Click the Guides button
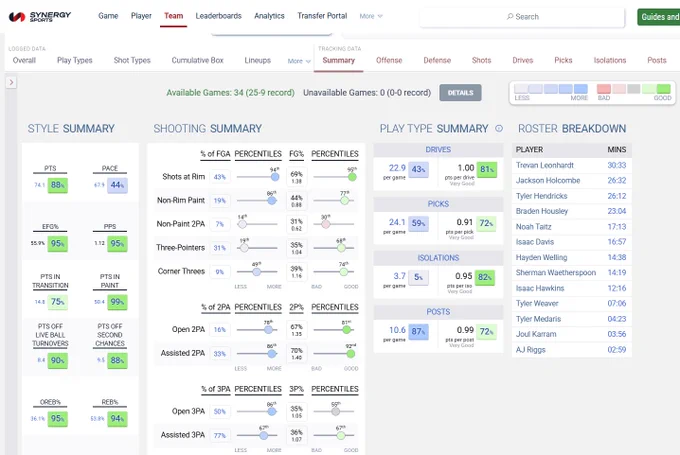Screen dimensions: 680x455 tap(658, 17)
